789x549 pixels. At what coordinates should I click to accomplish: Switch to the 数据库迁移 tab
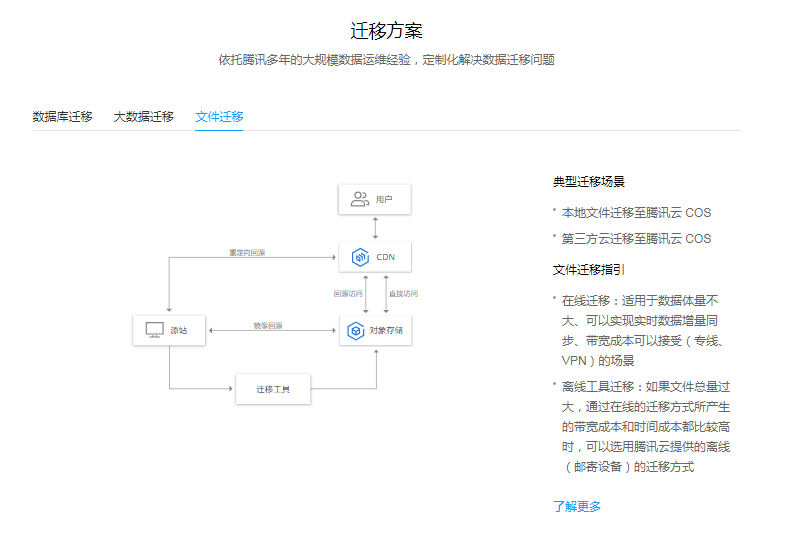point(62,117)
